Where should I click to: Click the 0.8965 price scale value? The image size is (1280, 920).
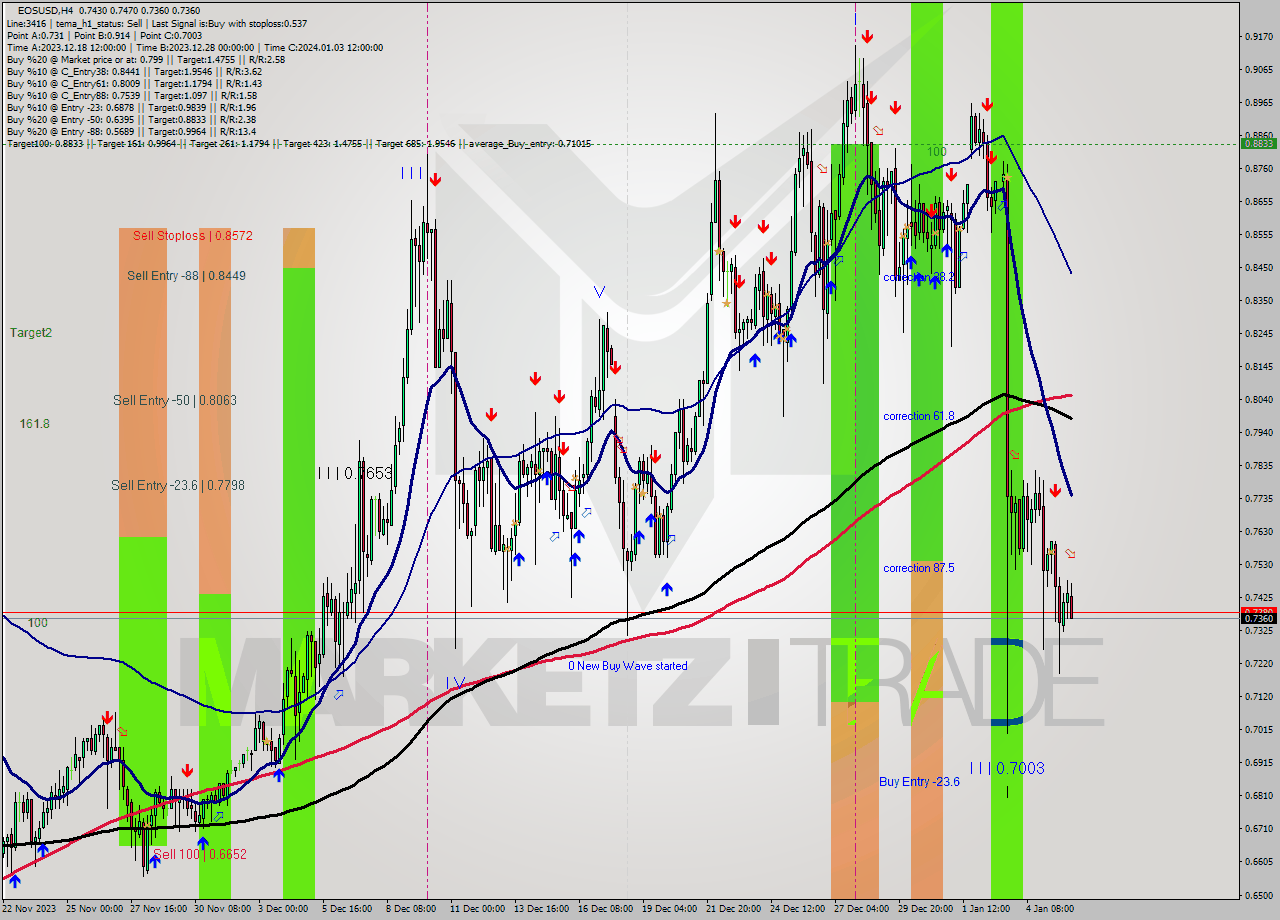(x=1258, y=103)
